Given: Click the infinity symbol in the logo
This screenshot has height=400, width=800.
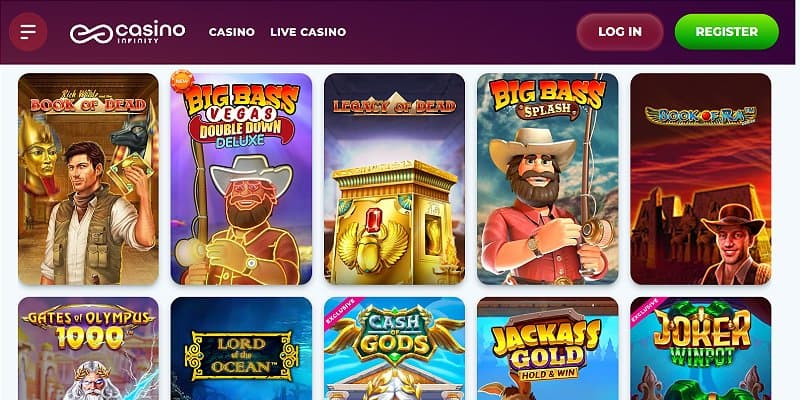Looking at the screenshot, I should [x=91, y=34].
